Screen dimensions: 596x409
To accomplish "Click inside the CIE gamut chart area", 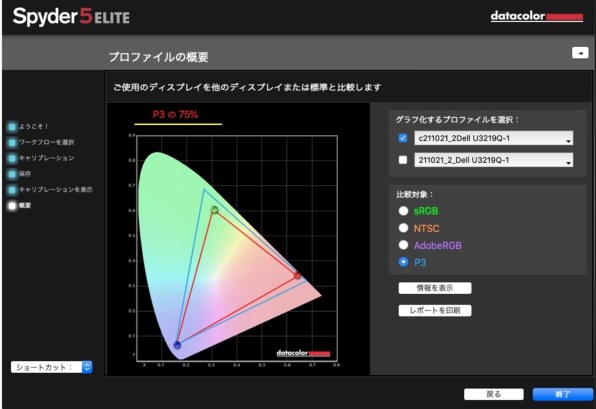I will click(237, 249).
